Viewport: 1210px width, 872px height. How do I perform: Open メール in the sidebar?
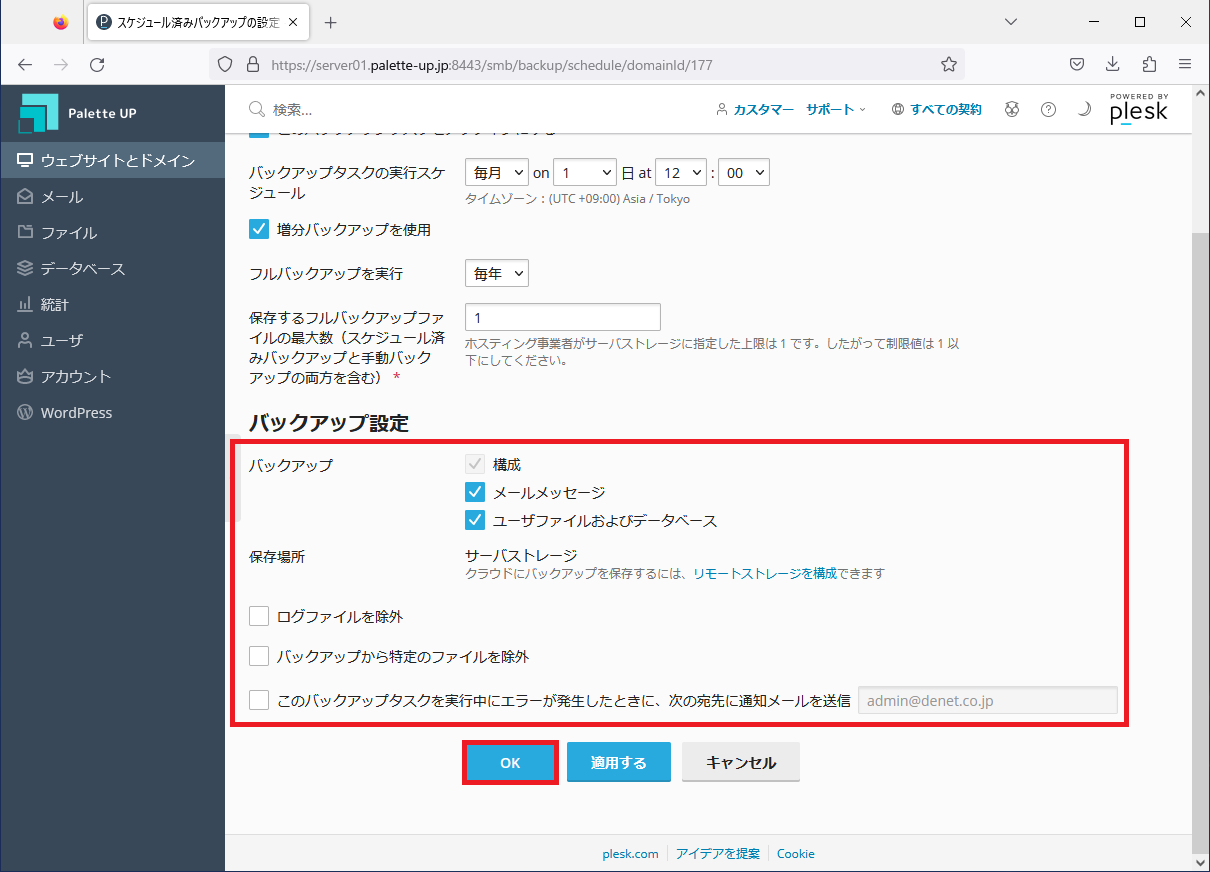[x=112, y=197]
